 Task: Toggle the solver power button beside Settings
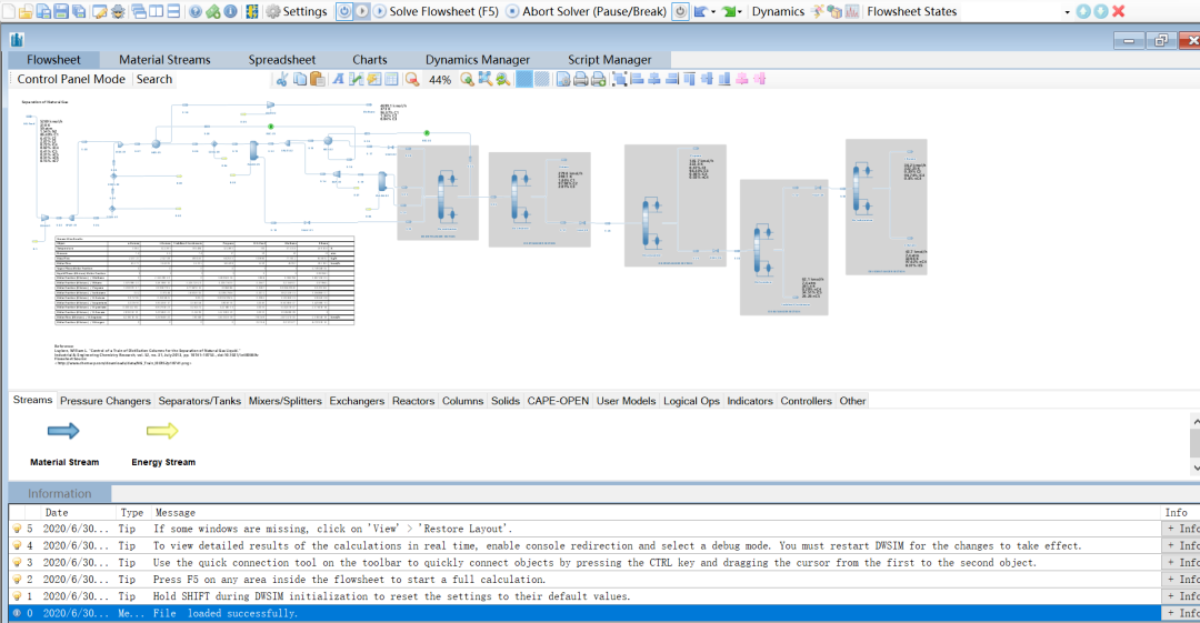point(343,12)
